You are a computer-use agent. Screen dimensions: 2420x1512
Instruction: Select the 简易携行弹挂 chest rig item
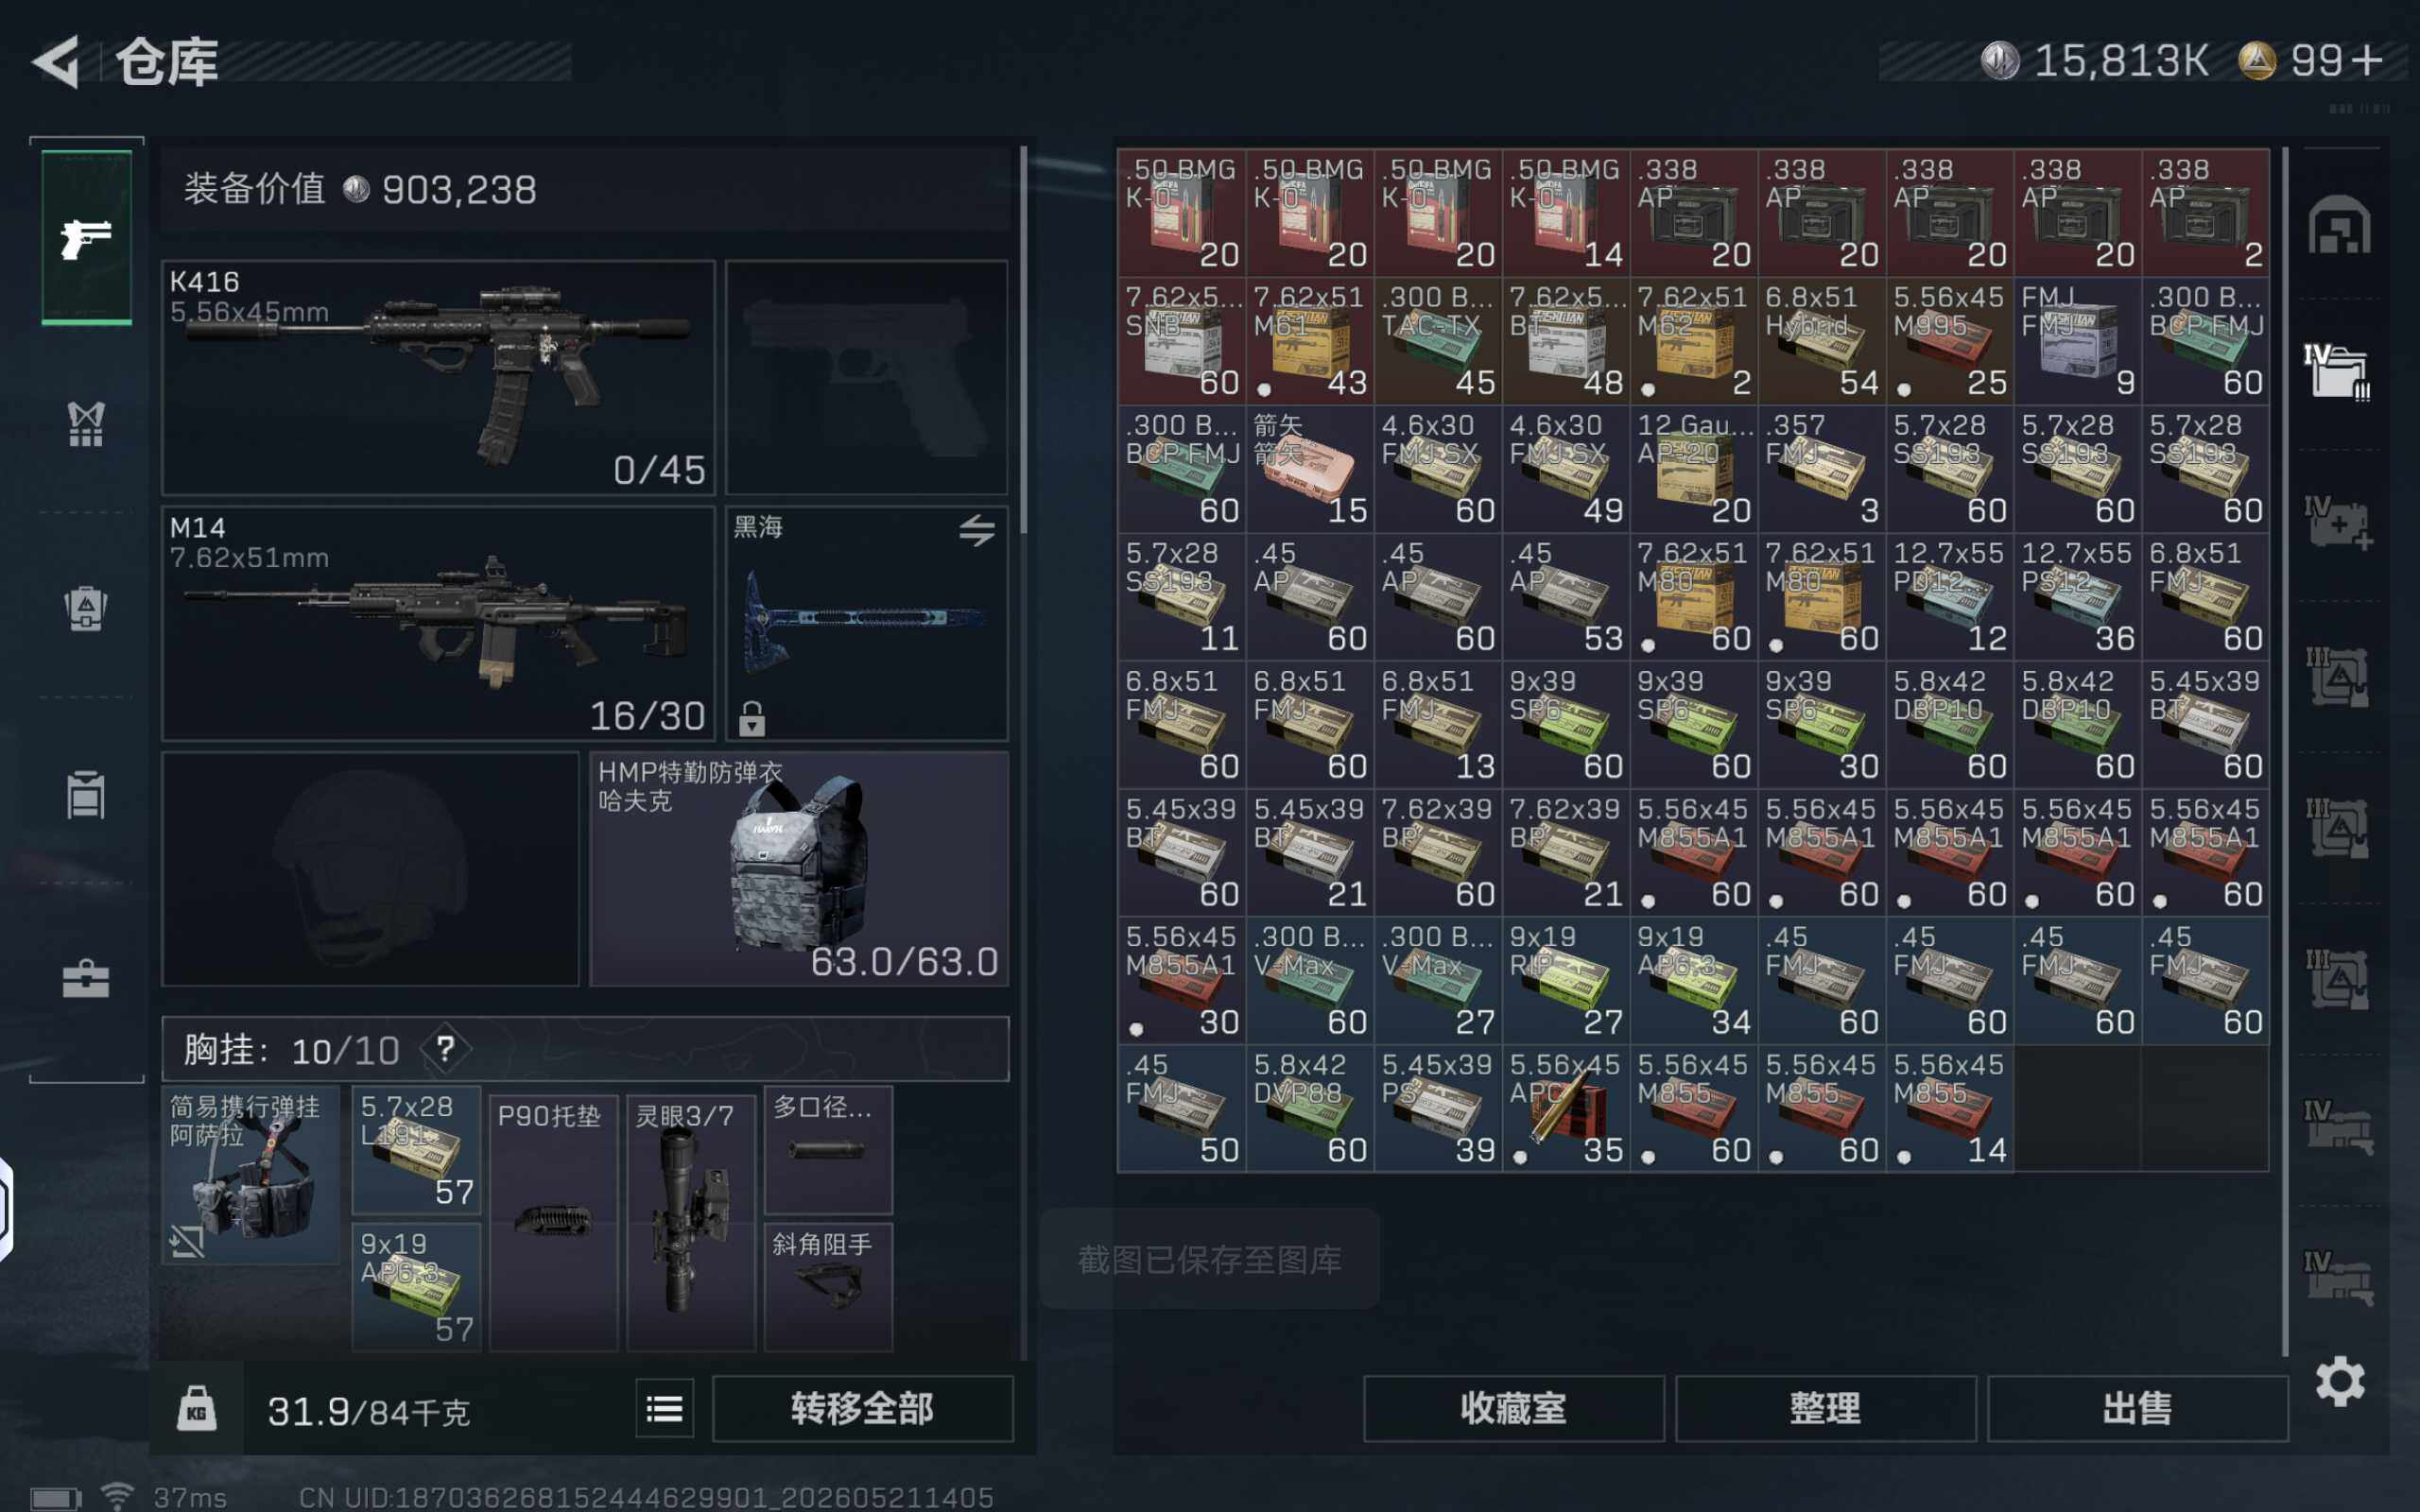(251, 1175)
